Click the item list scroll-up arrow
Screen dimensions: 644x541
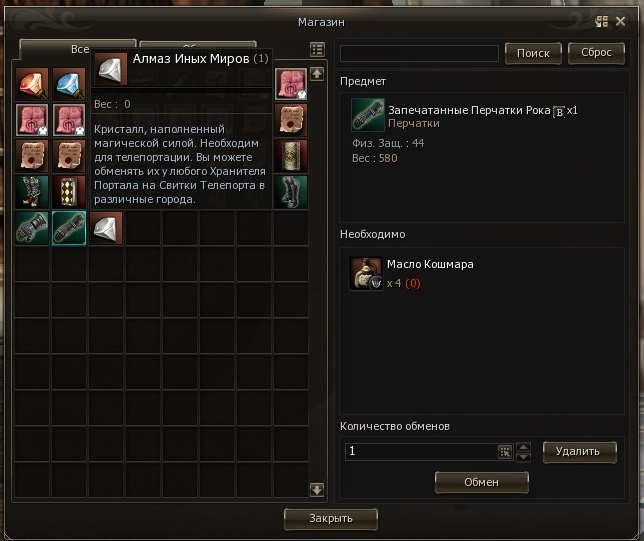pos(317,74)
